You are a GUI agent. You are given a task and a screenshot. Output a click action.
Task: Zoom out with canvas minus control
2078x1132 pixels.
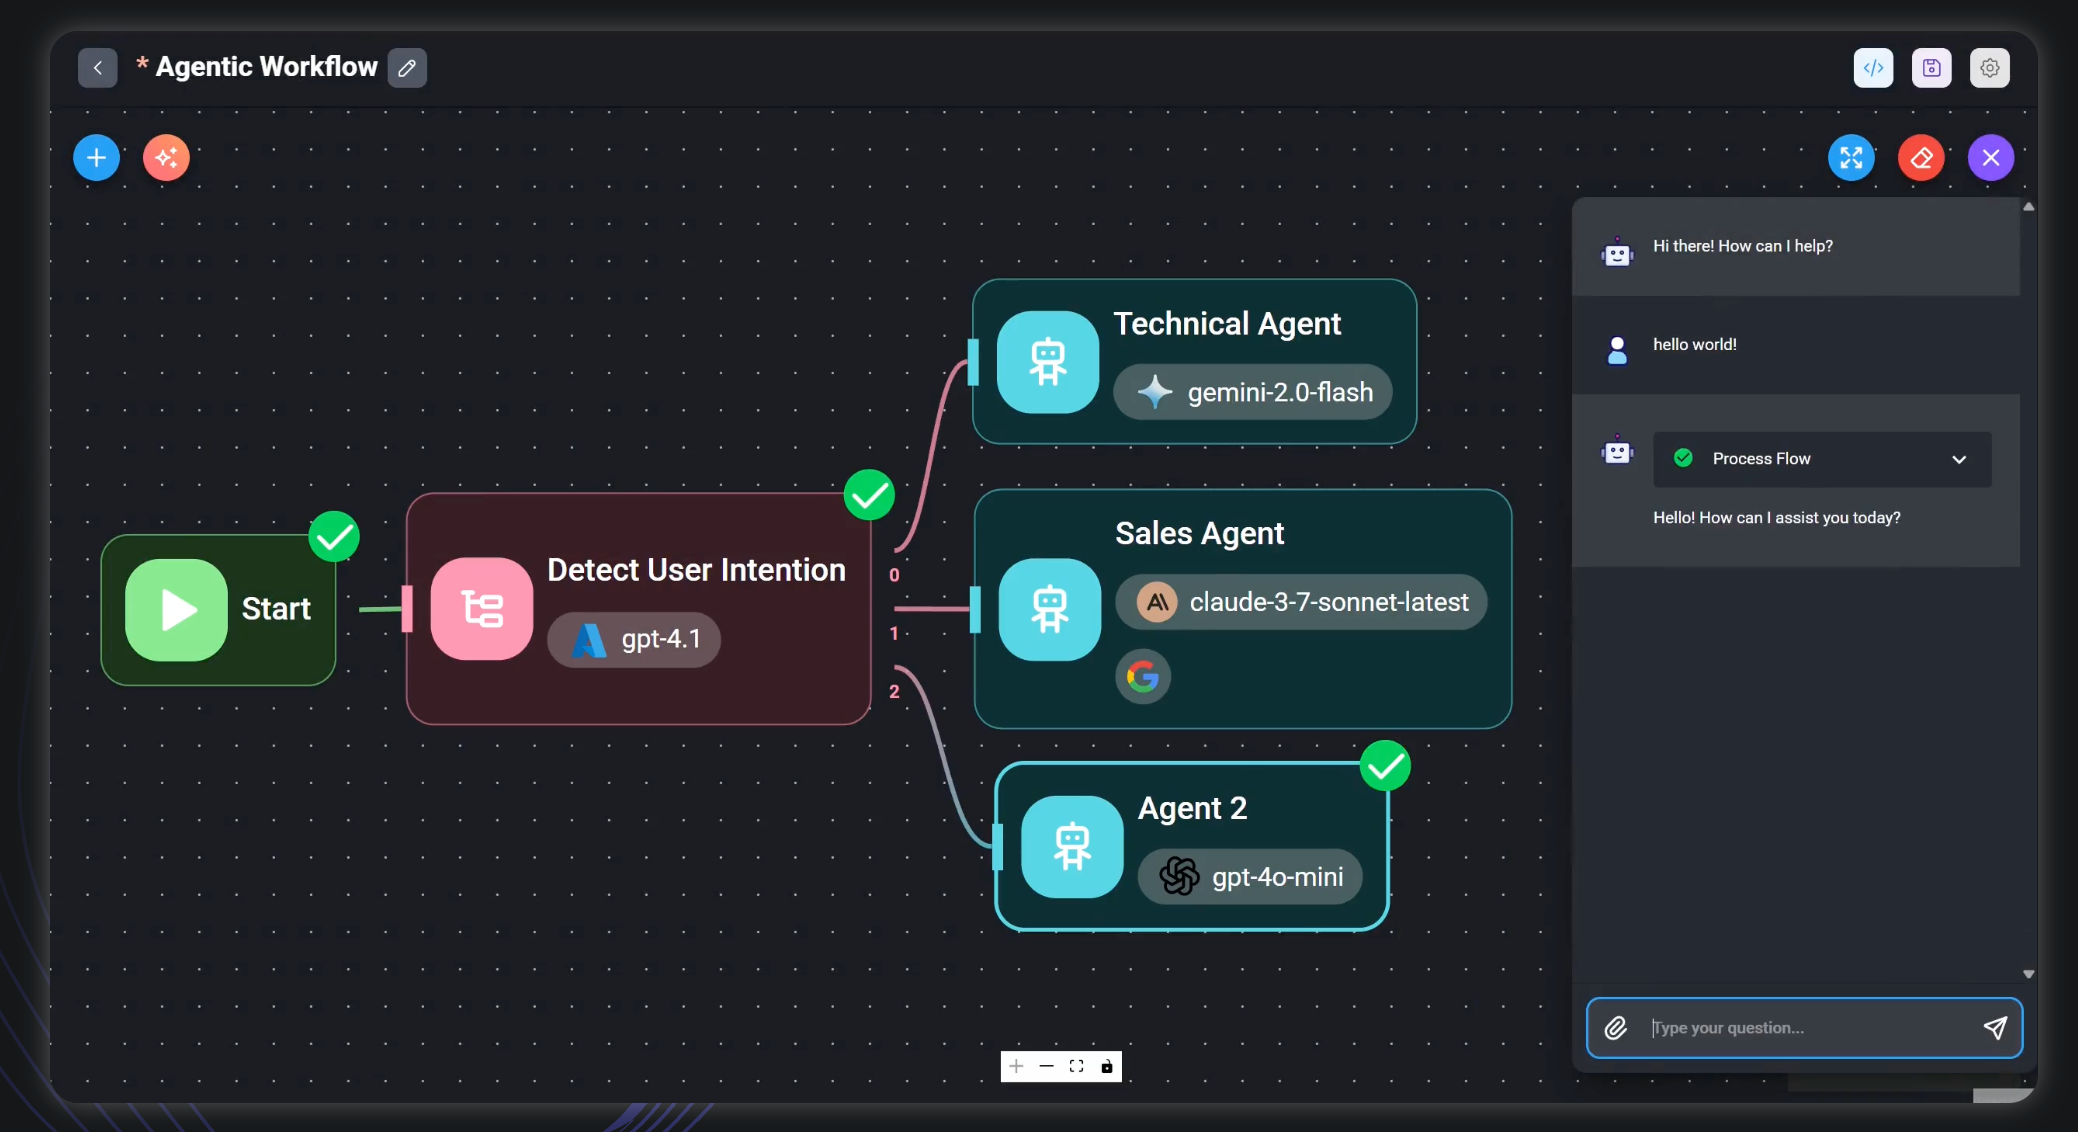pos(1046,1066)
